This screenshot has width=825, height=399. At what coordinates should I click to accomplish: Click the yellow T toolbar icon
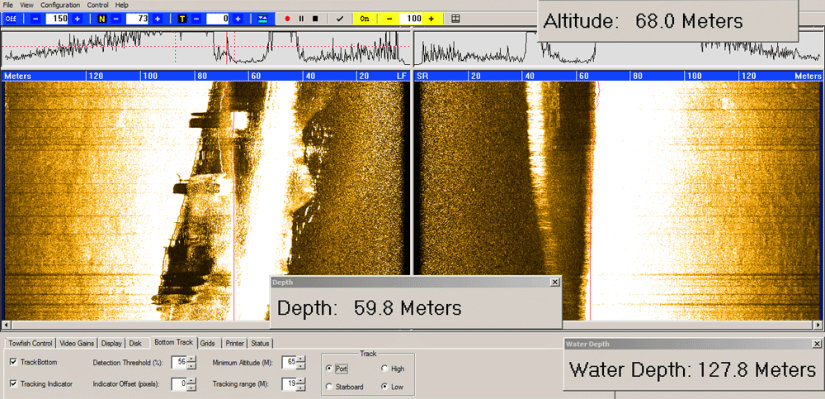coord(182,18)
